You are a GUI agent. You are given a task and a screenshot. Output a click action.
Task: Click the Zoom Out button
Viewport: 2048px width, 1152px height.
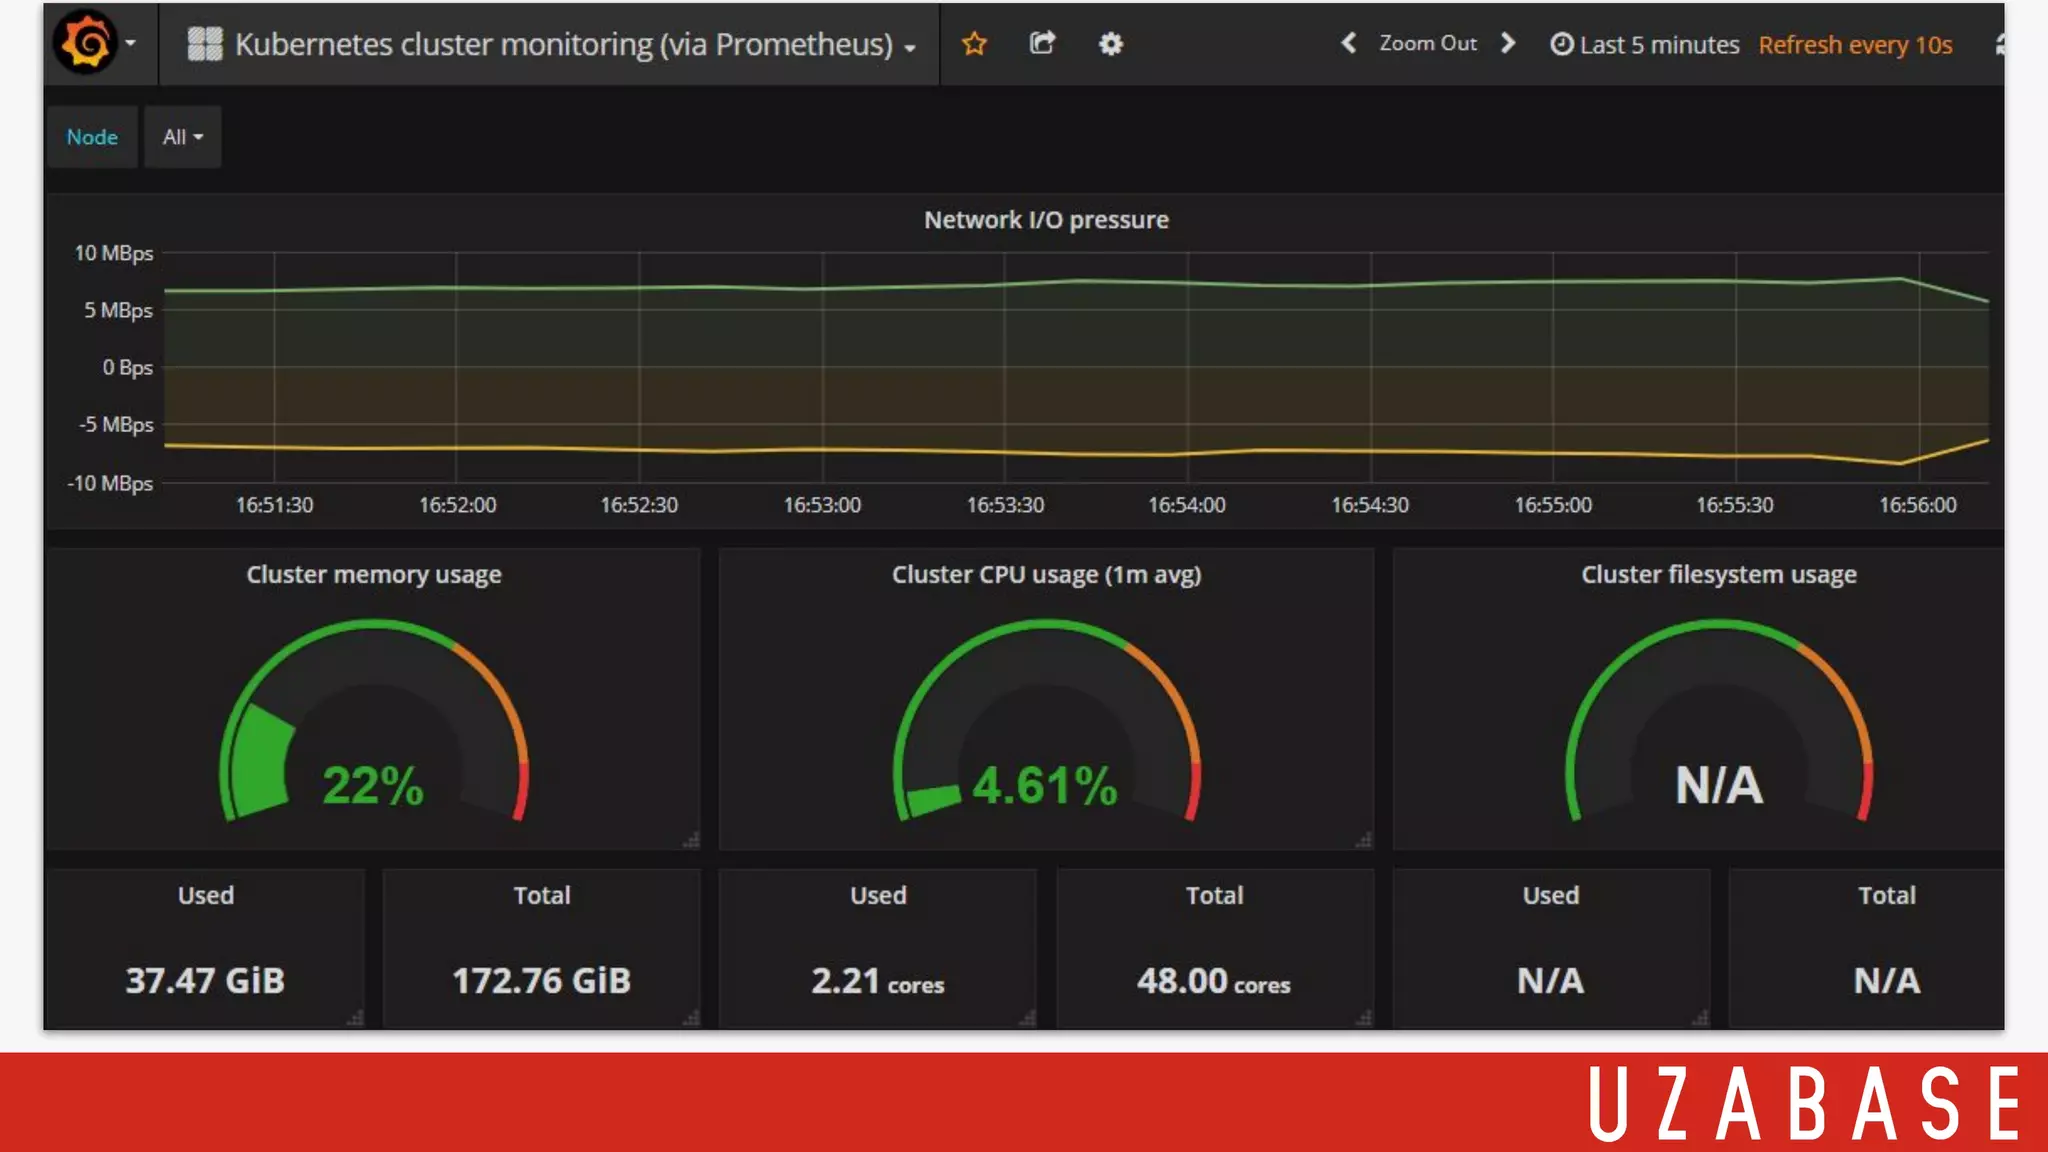coord(1427,43)
